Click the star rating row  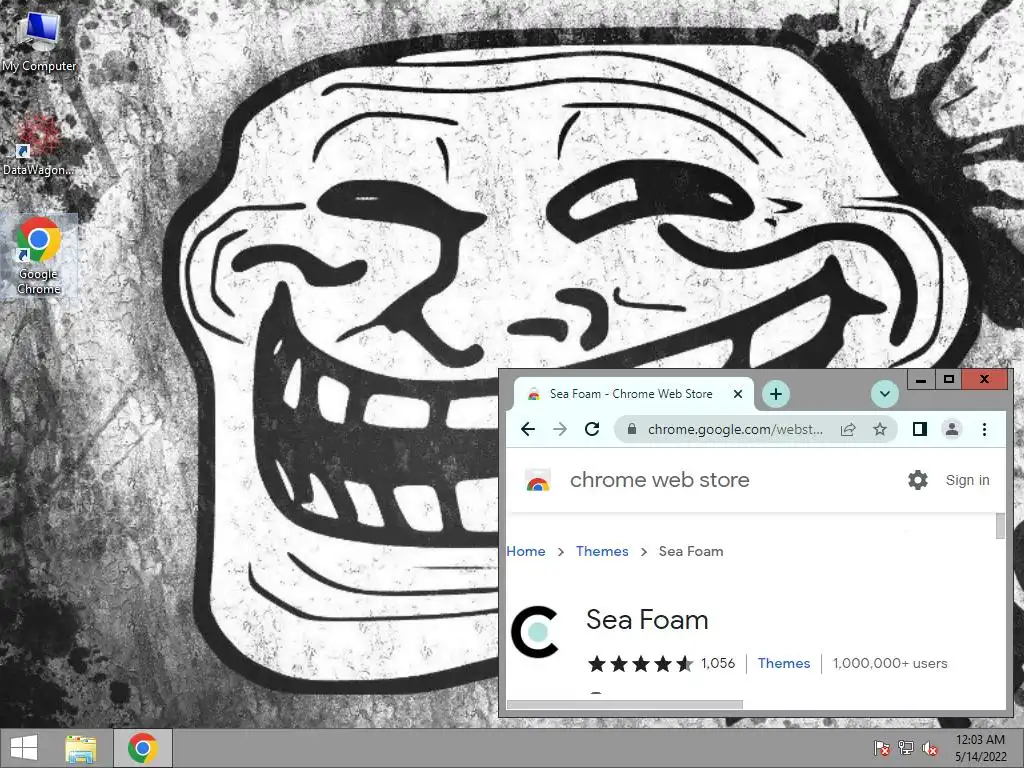[x=641, y=664]
